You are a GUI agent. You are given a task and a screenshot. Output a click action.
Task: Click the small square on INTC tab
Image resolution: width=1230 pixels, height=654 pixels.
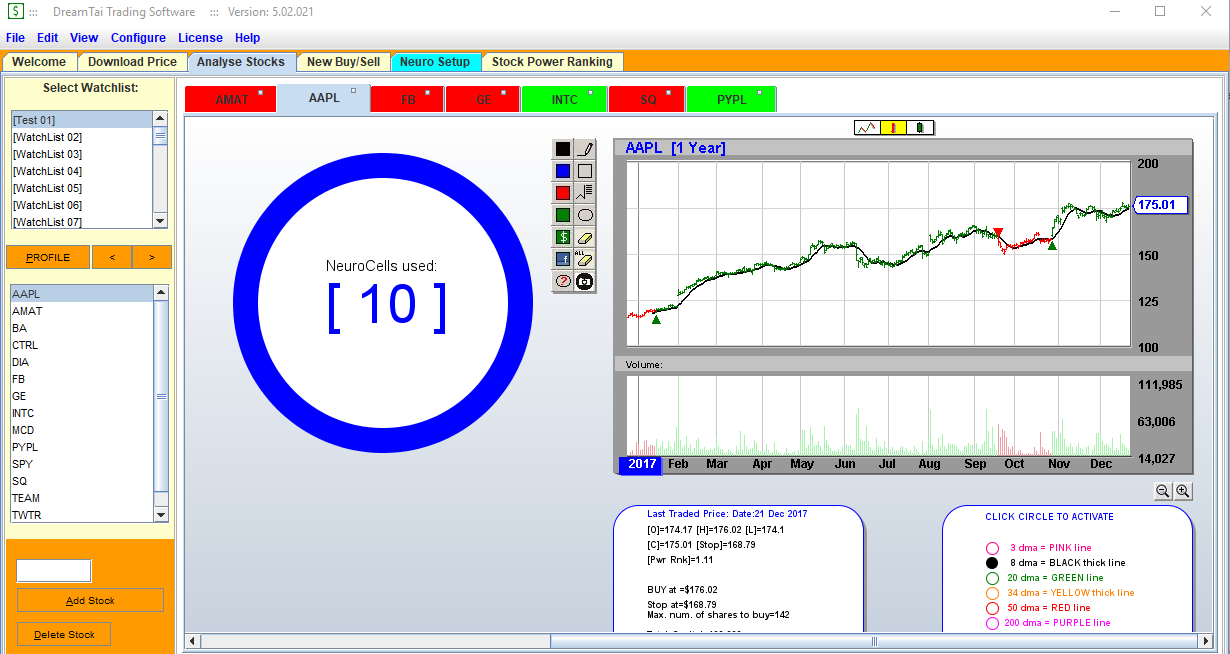pos(590,93)
